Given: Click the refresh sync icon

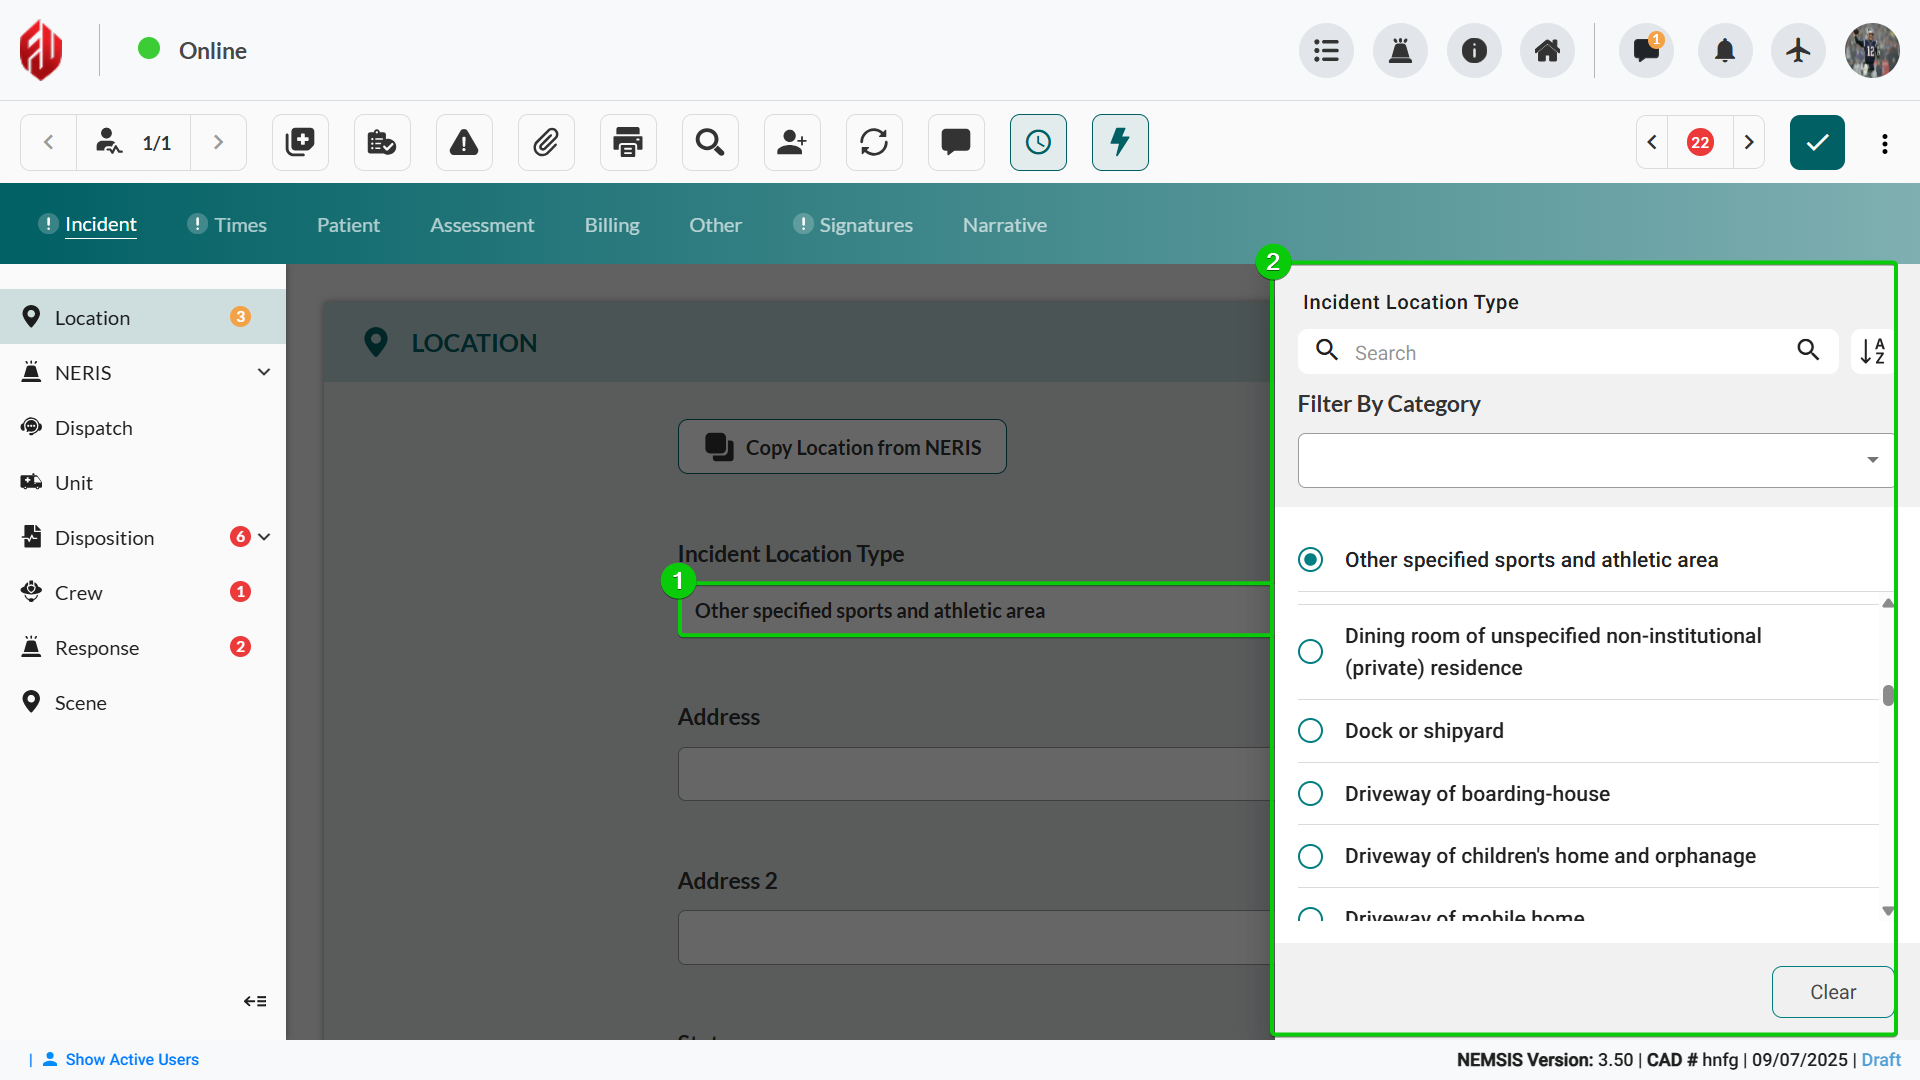Looking at the screenshot, I should click(x=874, y=143).
